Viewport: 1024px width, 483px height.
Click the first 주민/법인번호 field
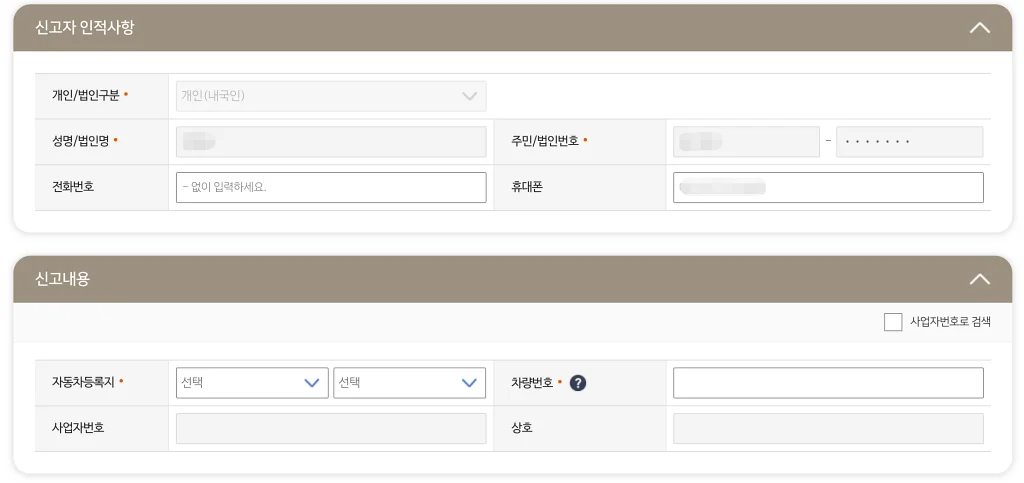pos(746,142)
